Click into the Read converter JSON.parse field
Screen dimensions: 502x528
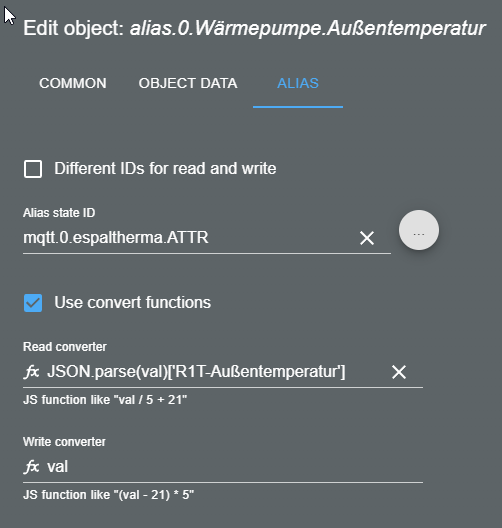click(x=215, y=372)
